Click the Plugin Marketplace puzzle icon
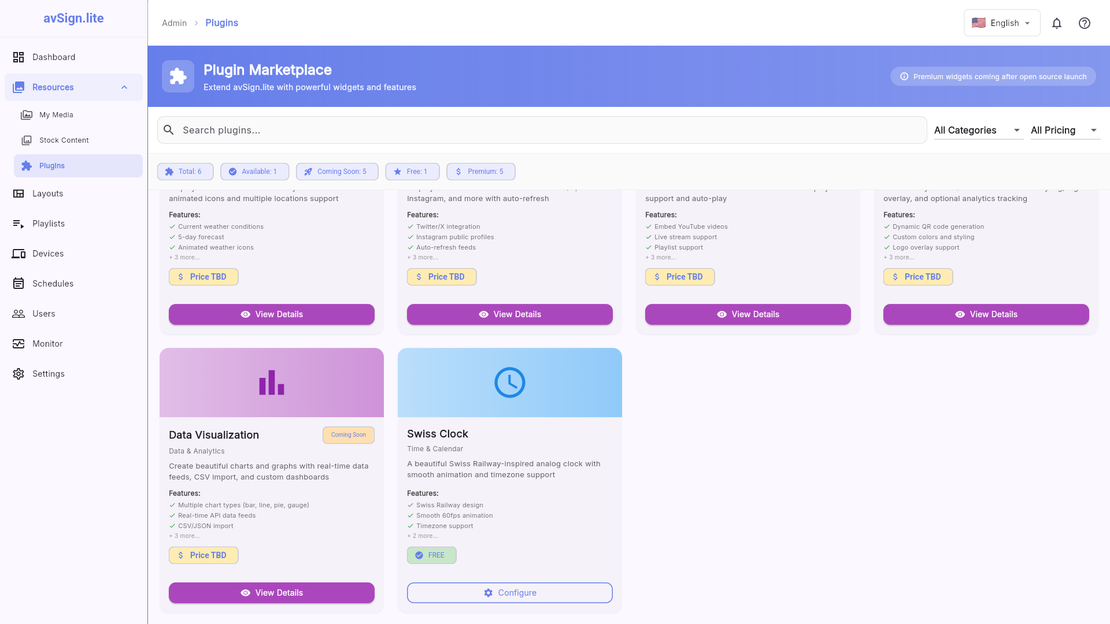This screenshot has height=624, width=1110. click(x=178, y=76)
